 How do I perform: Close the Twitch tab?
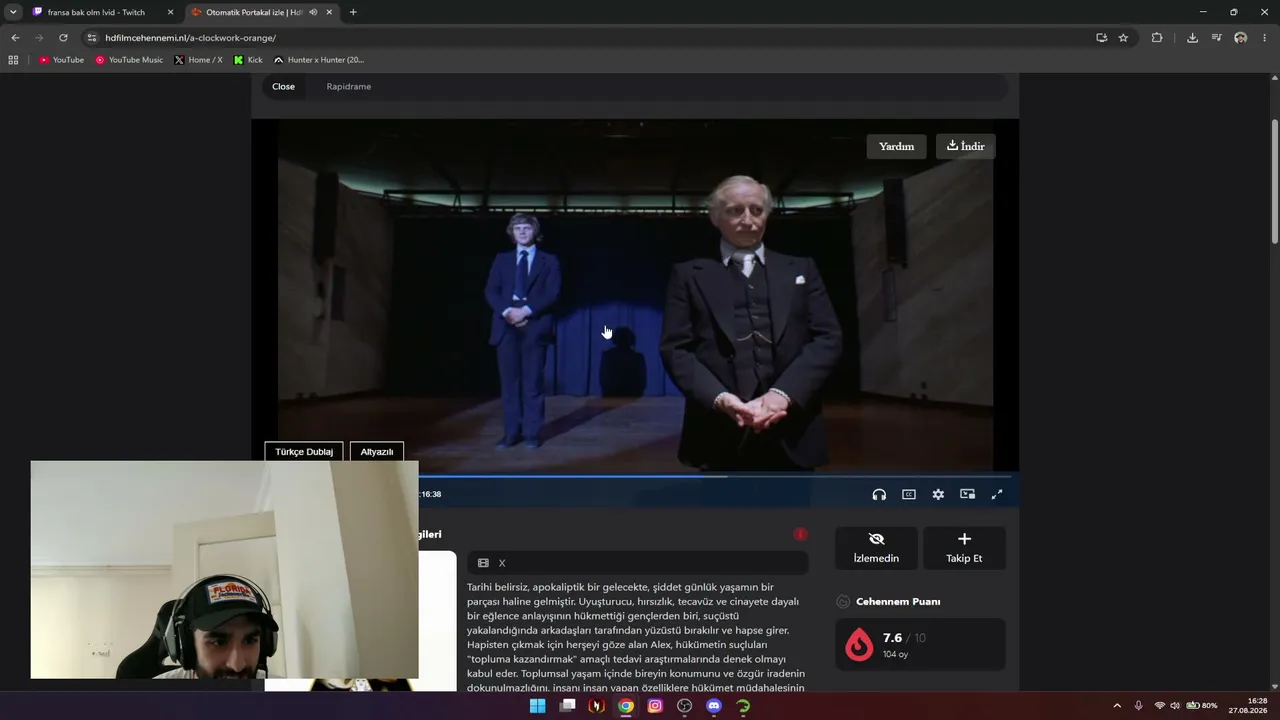[170, 12]
